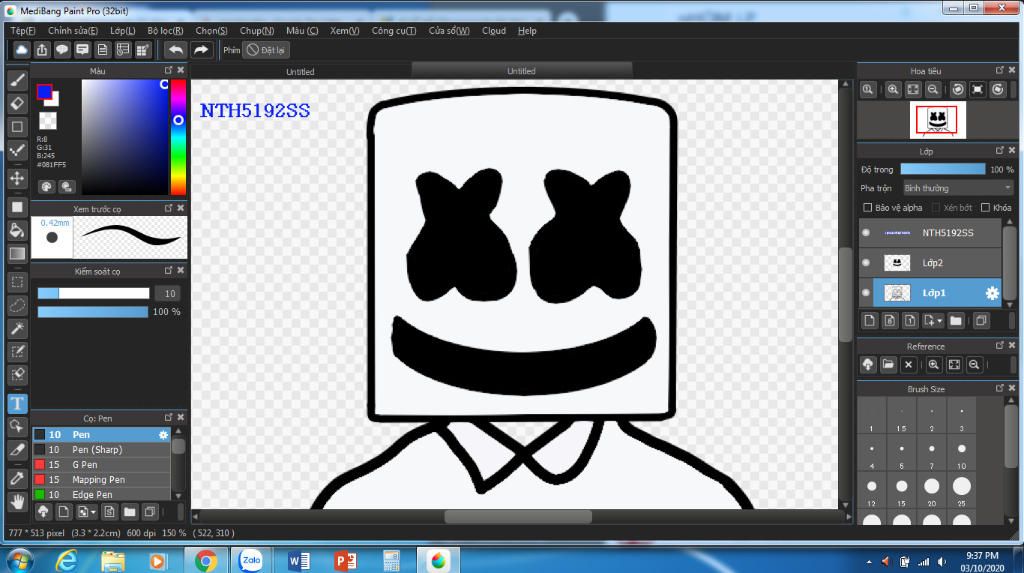This screenshot has width=1024, height=573.
Task: Select the Magic Wand tool
Action: click(x=18, y=328)
